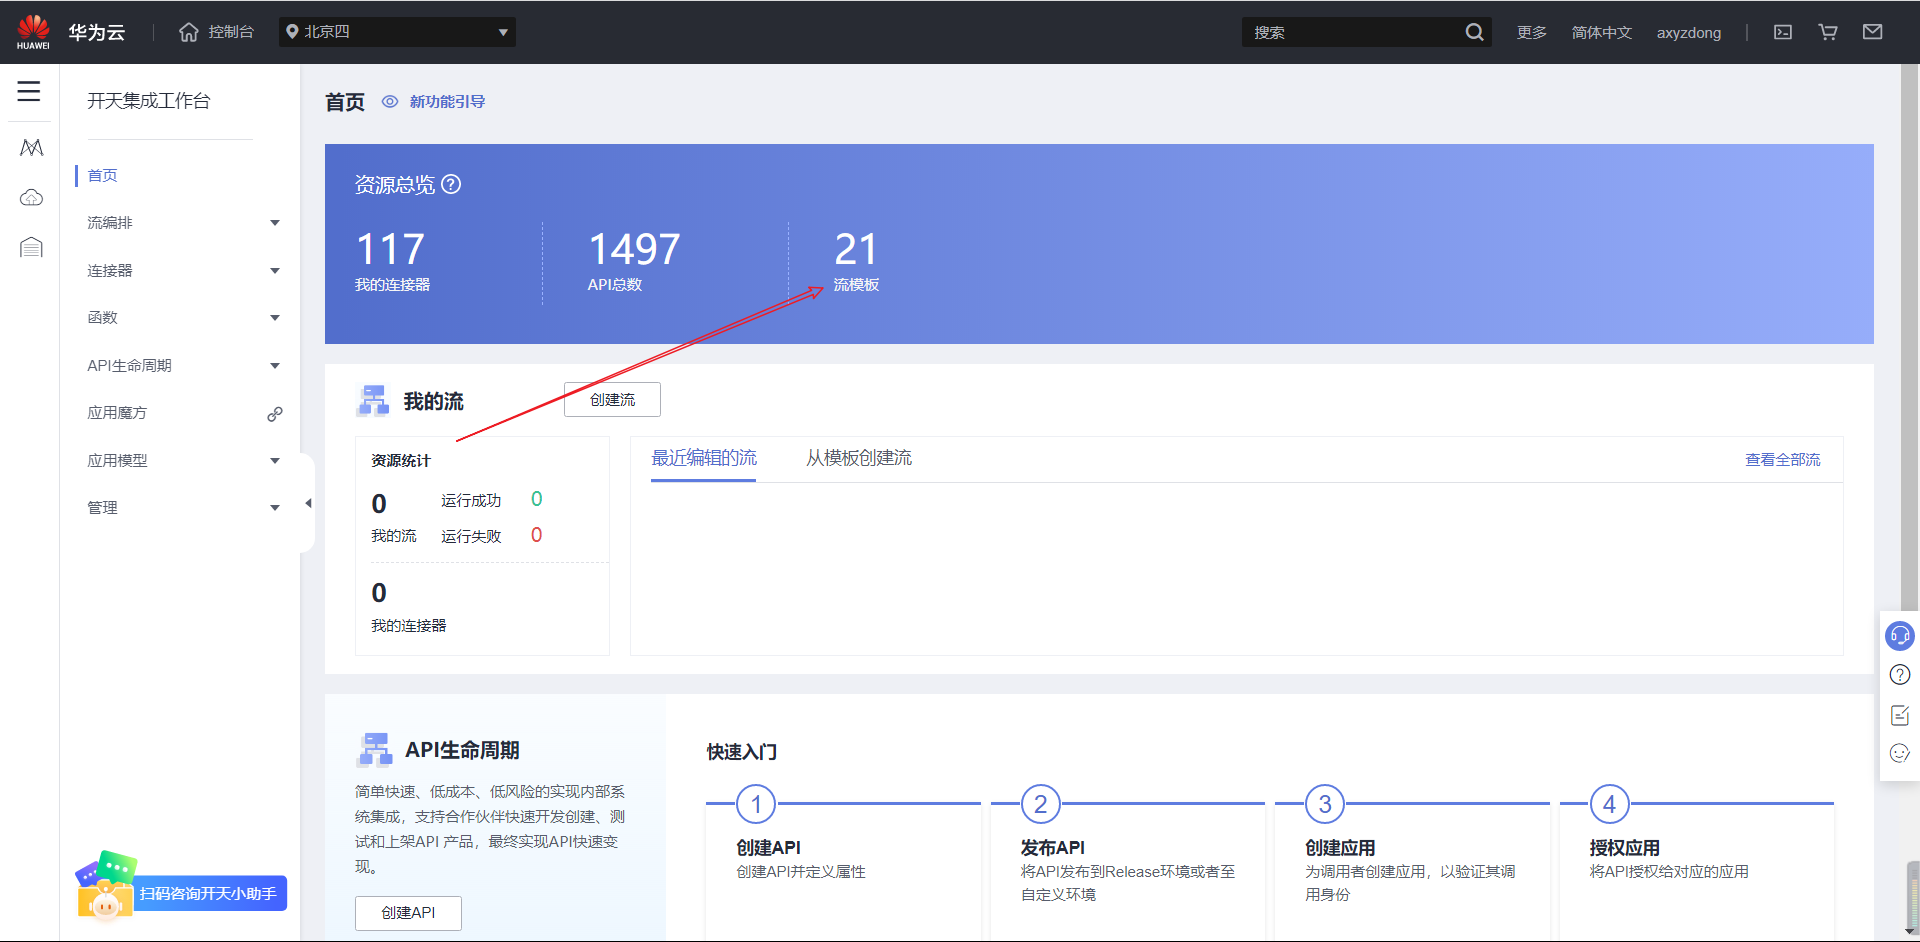1920x942 pixels.
Task: Switch to the 从模板创建流 tab
Action: pos(859,458)
